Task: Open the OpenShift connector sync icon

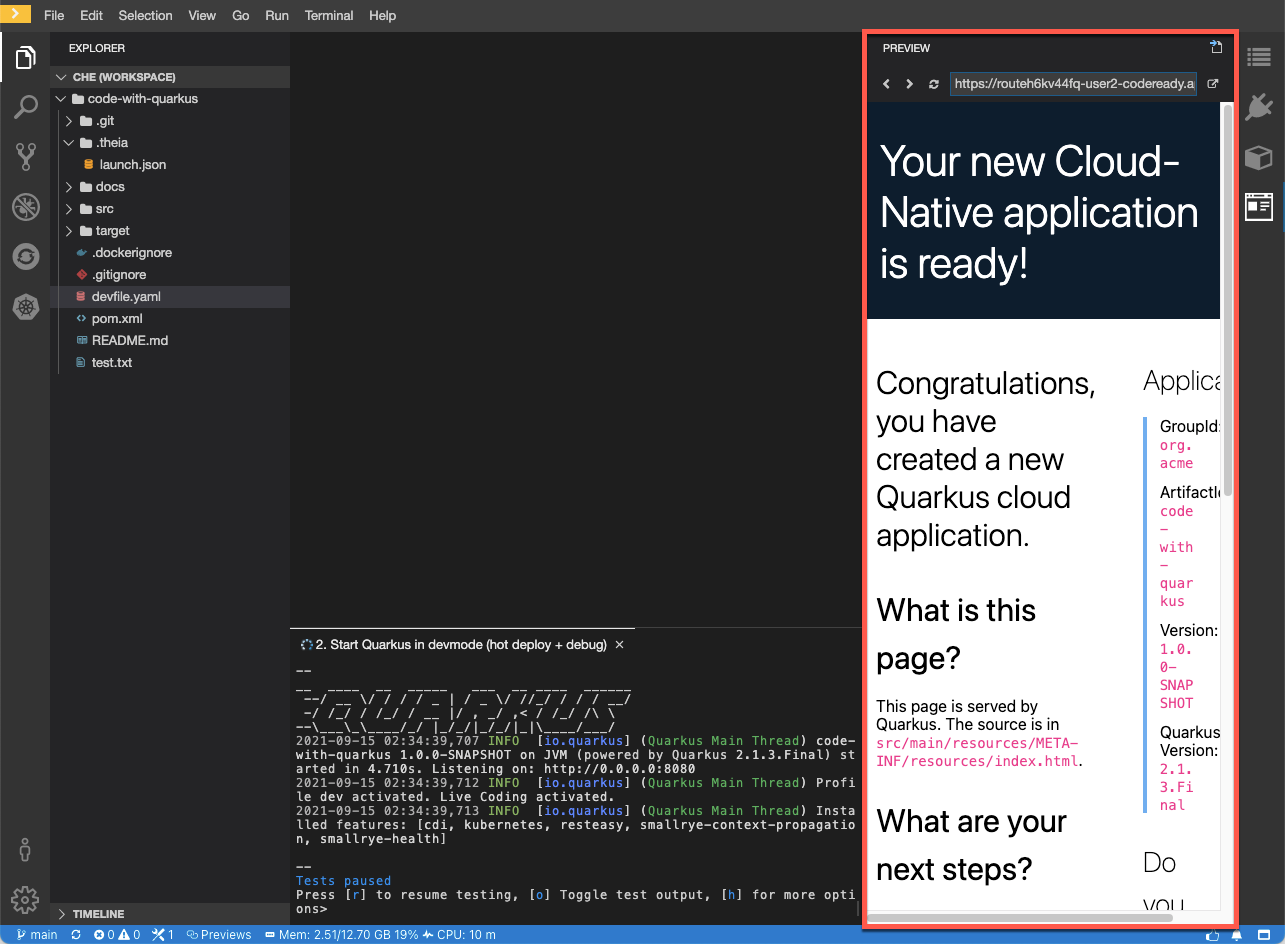Action: click(x=25, y=257)
